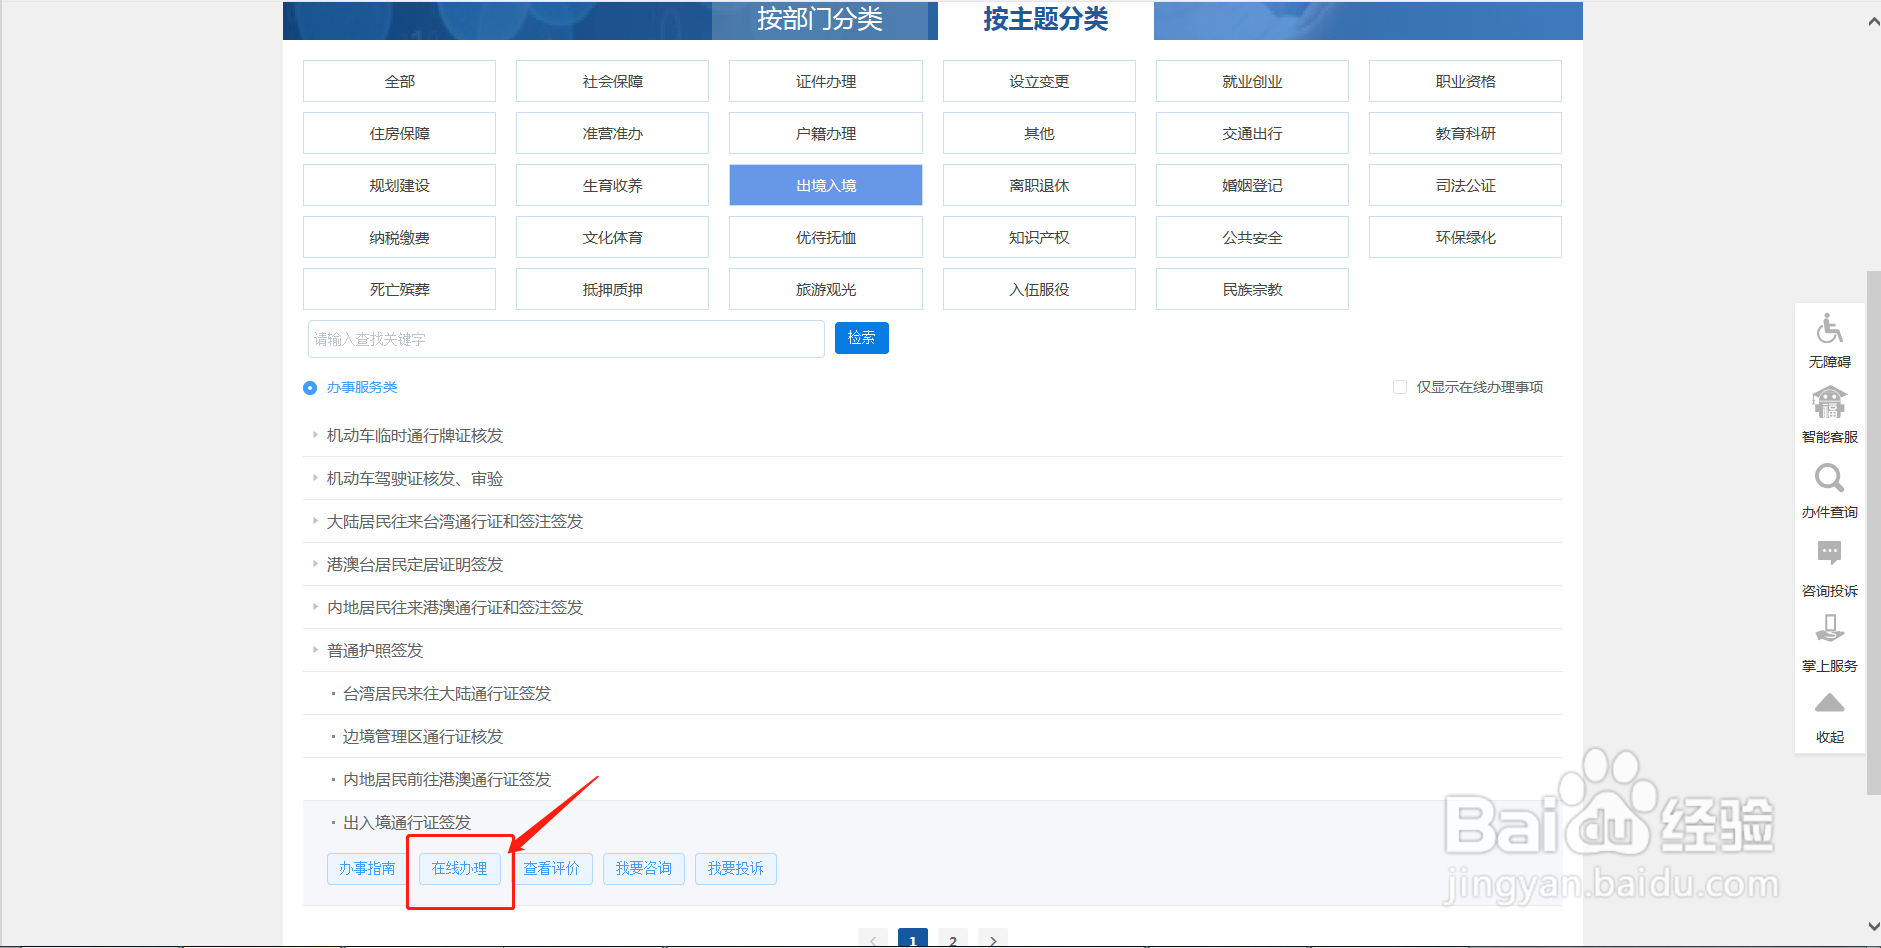Open the 无障碍 accessibility tool
Screen dimensions: 1881x948
1828,340
